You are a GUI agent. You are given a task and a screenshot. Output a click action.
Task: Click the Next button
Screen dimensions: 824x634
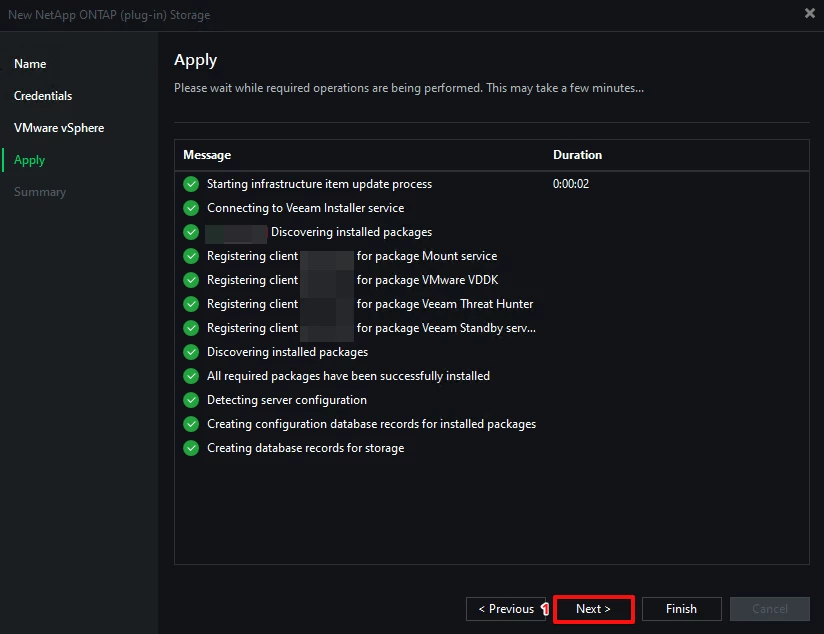[593, 609]
